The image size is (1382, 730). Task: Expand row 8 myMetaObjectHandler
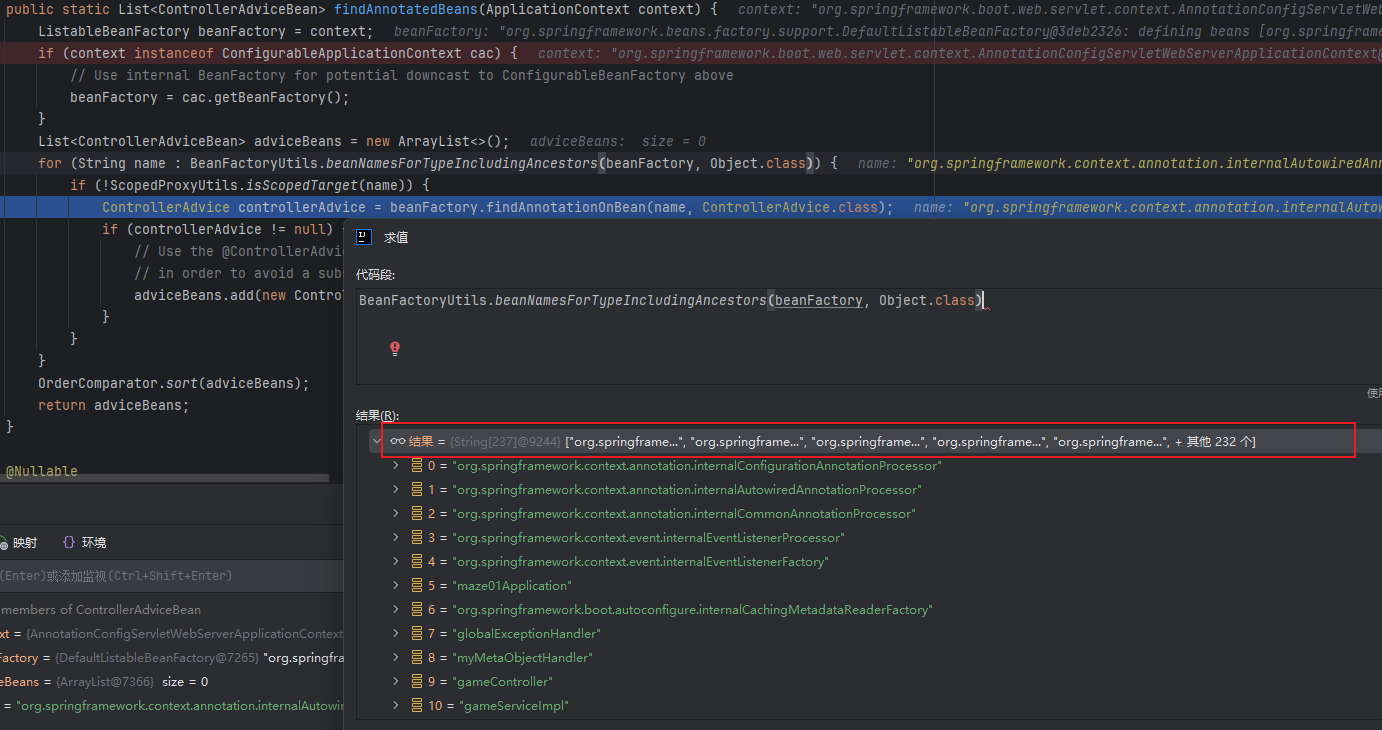[395, 658]
